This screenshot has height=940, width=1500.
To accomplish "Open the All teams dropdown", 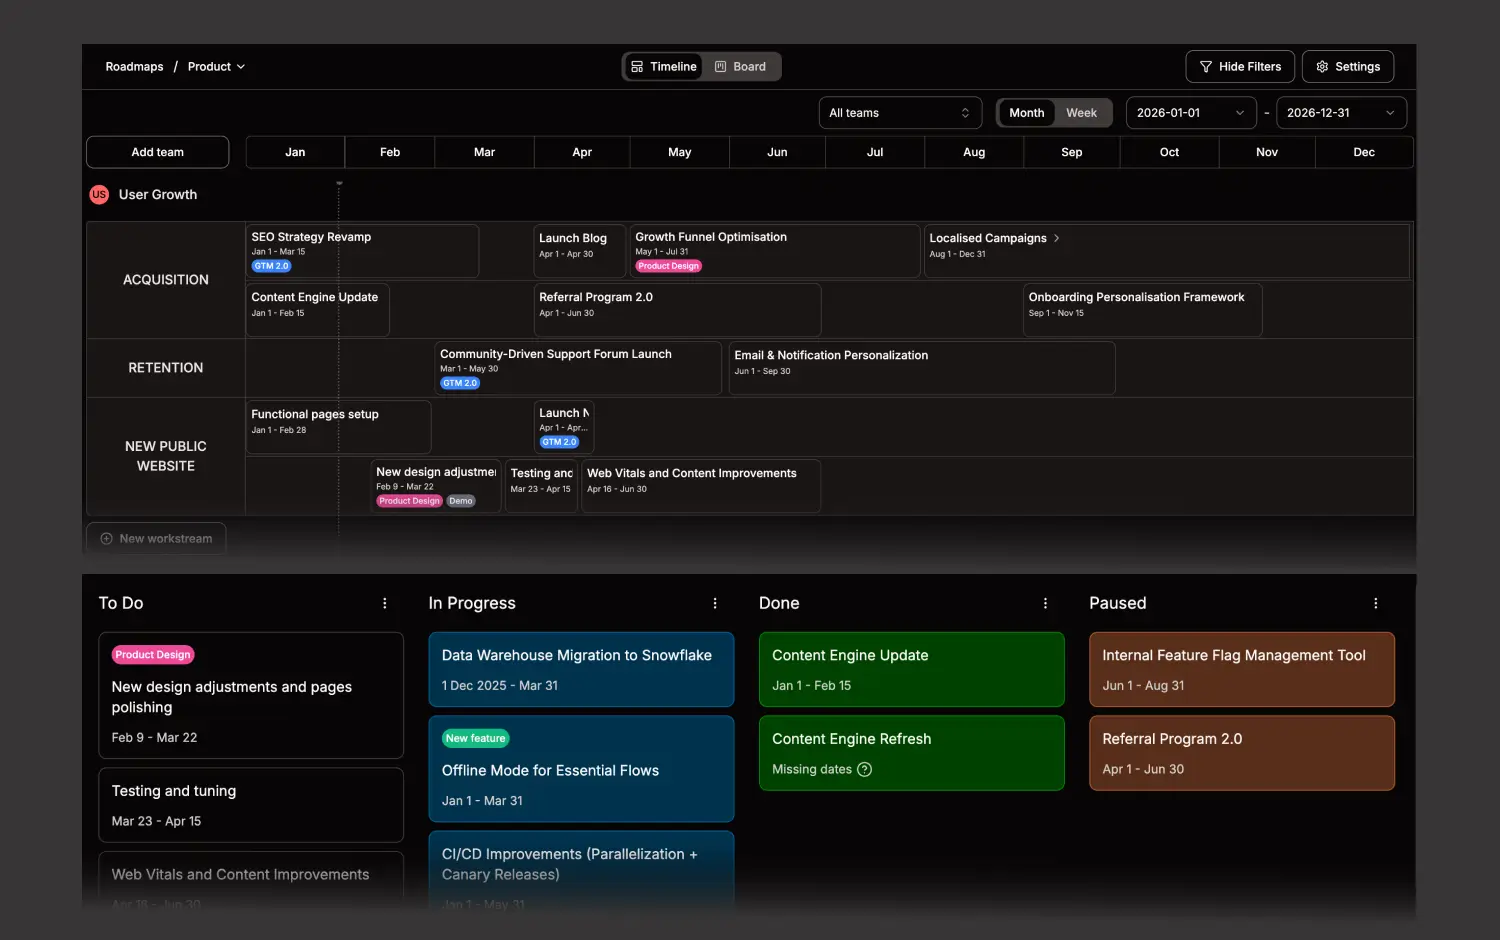I will tap(899, 112).
